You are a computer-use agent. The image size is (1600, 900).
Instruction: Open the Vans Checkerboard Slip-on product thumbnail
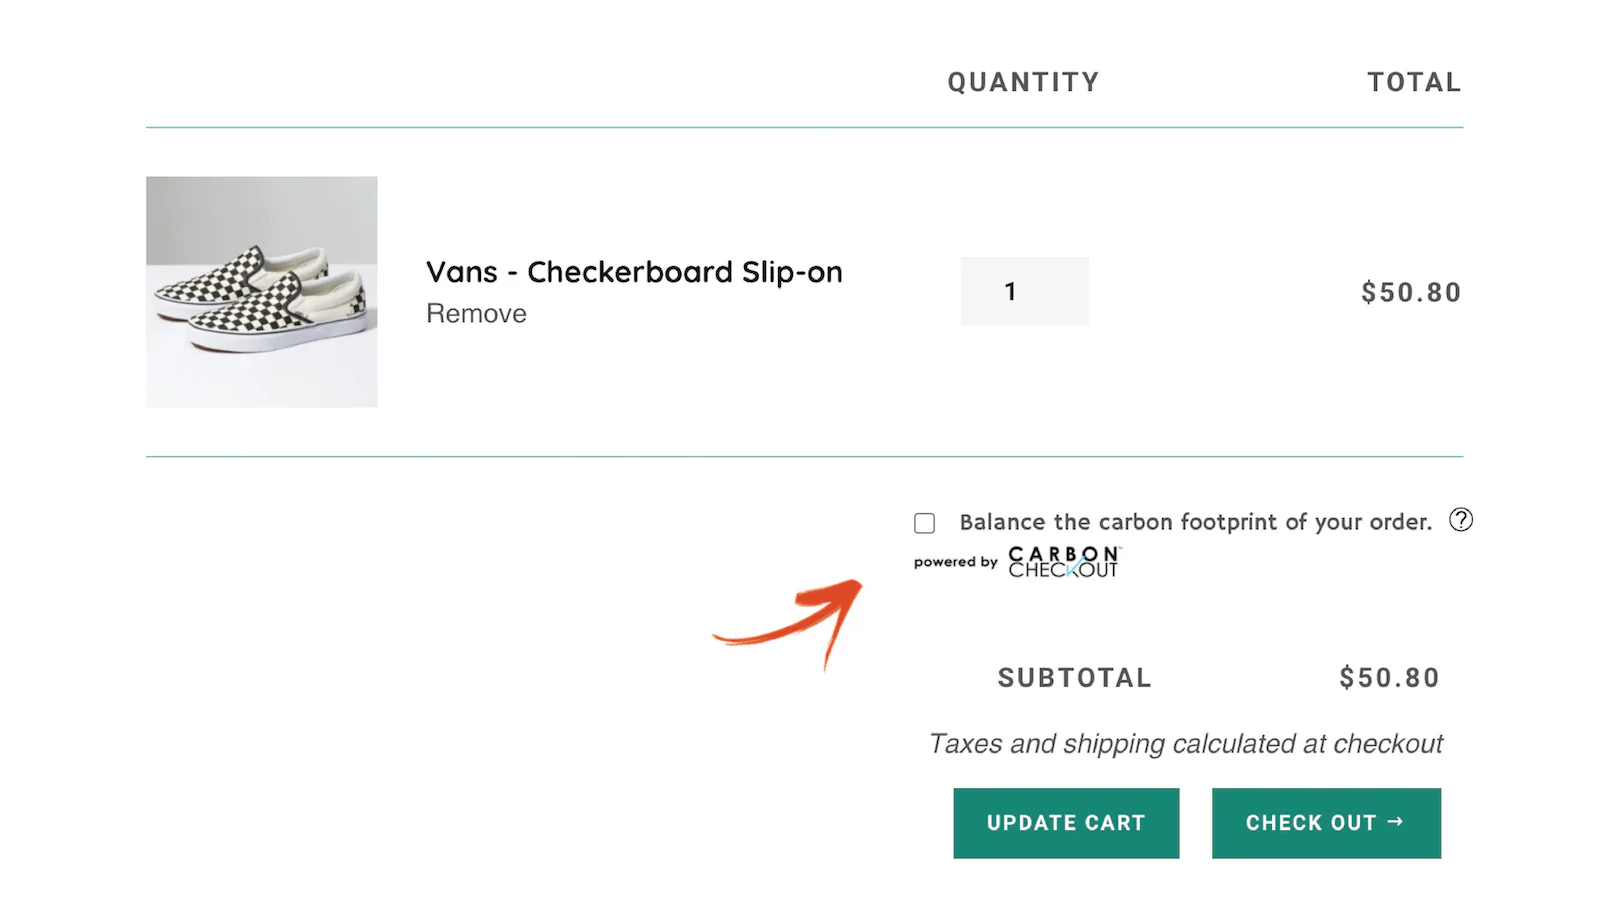262,292
